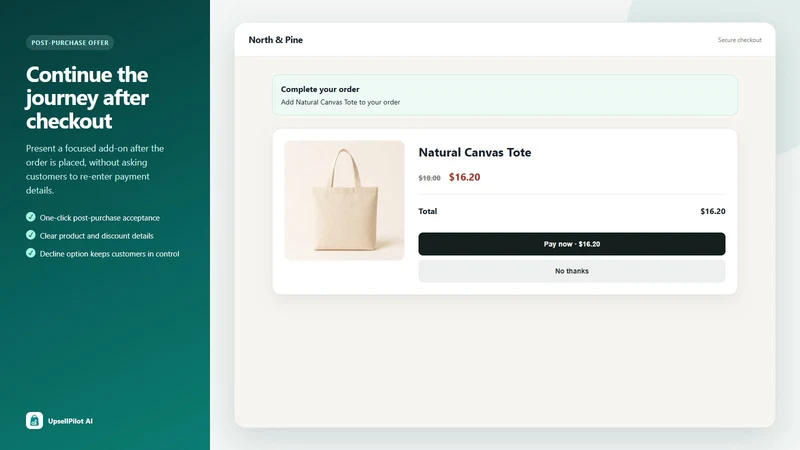Click the Present a focused add-on paragraph

[95, 169]
